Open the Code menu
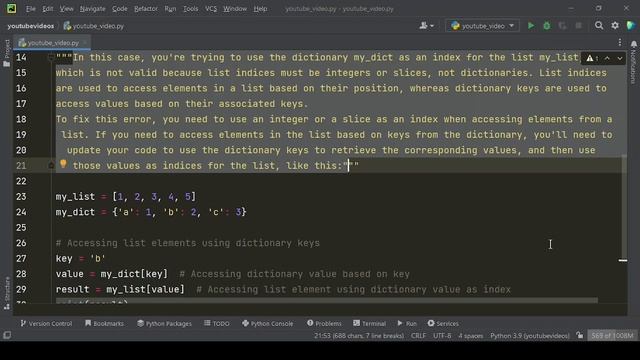This screenshot has width=640, height=360. (120, 9)
